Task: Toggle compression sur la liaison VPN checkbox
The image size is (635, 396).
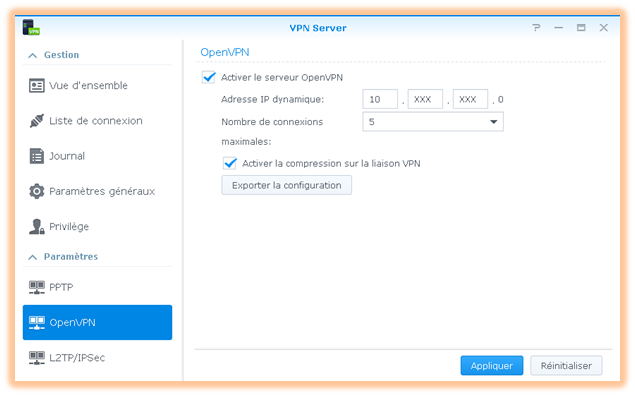Action: (x=230, y=163)
